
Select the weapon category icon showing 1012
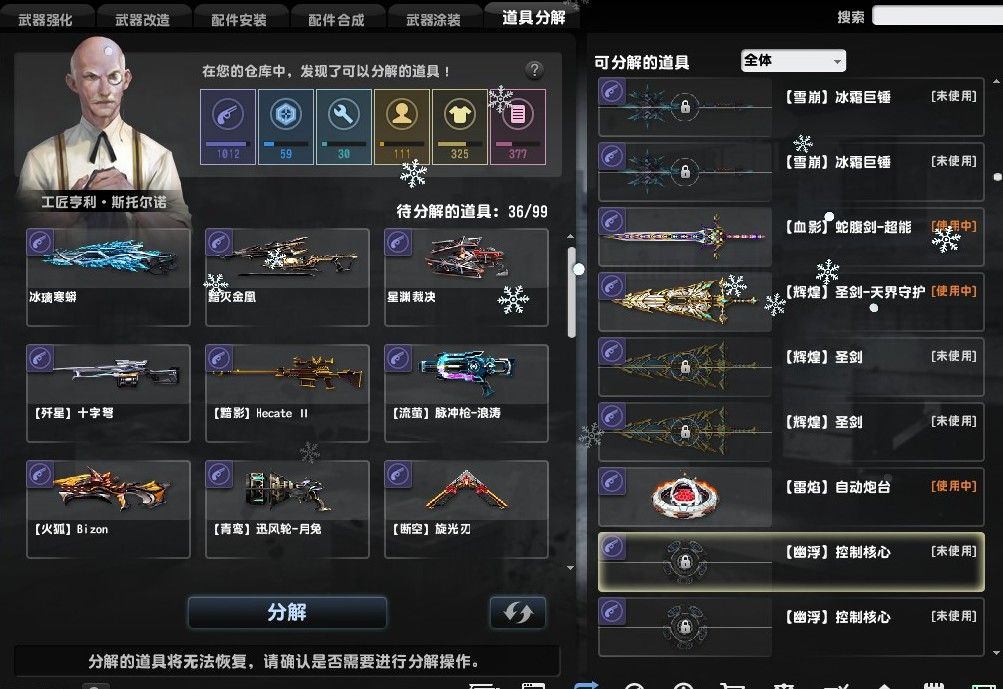(x=228, y=127)
